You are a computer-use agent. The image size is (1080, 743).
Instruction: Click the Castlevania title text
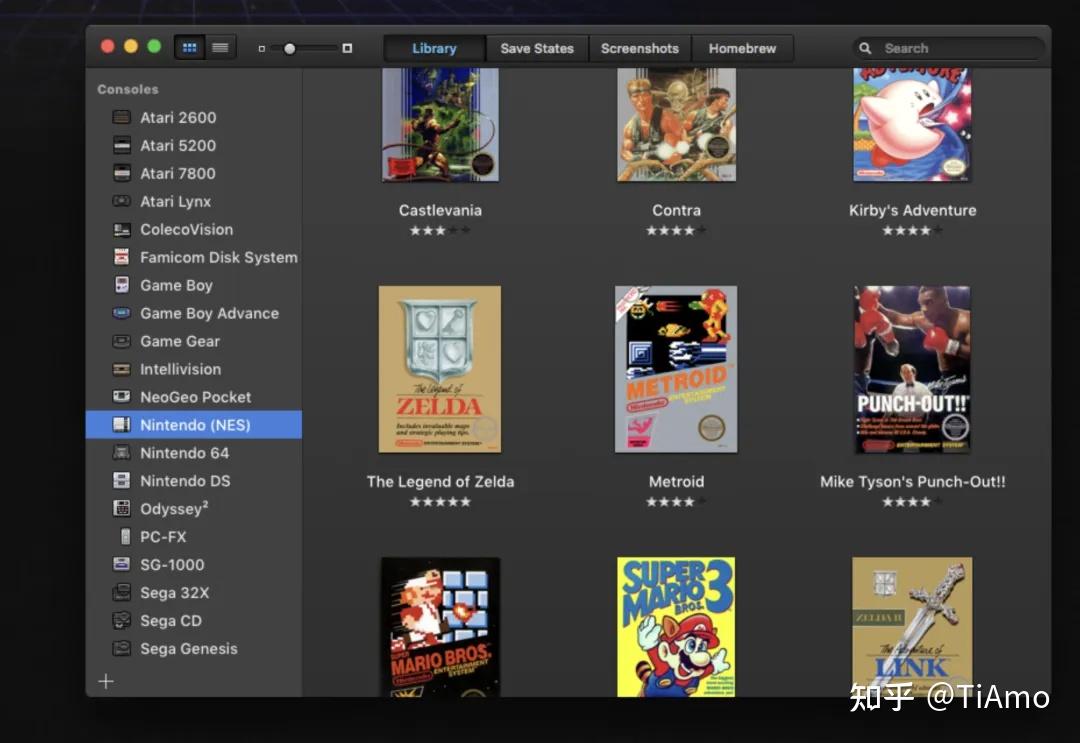(440, 210)
